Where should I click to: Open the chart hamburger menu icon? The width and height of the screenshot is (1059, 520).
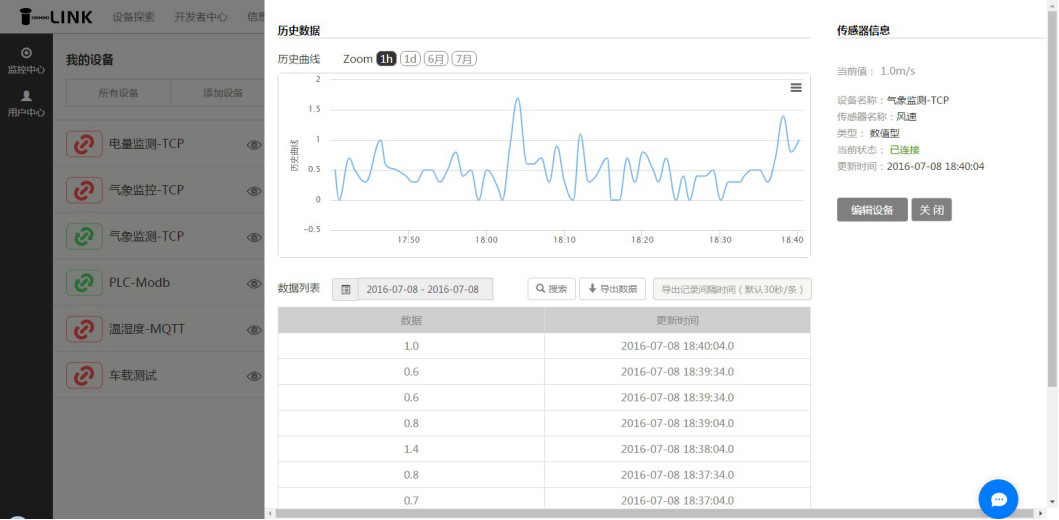[x=796, y=88]
